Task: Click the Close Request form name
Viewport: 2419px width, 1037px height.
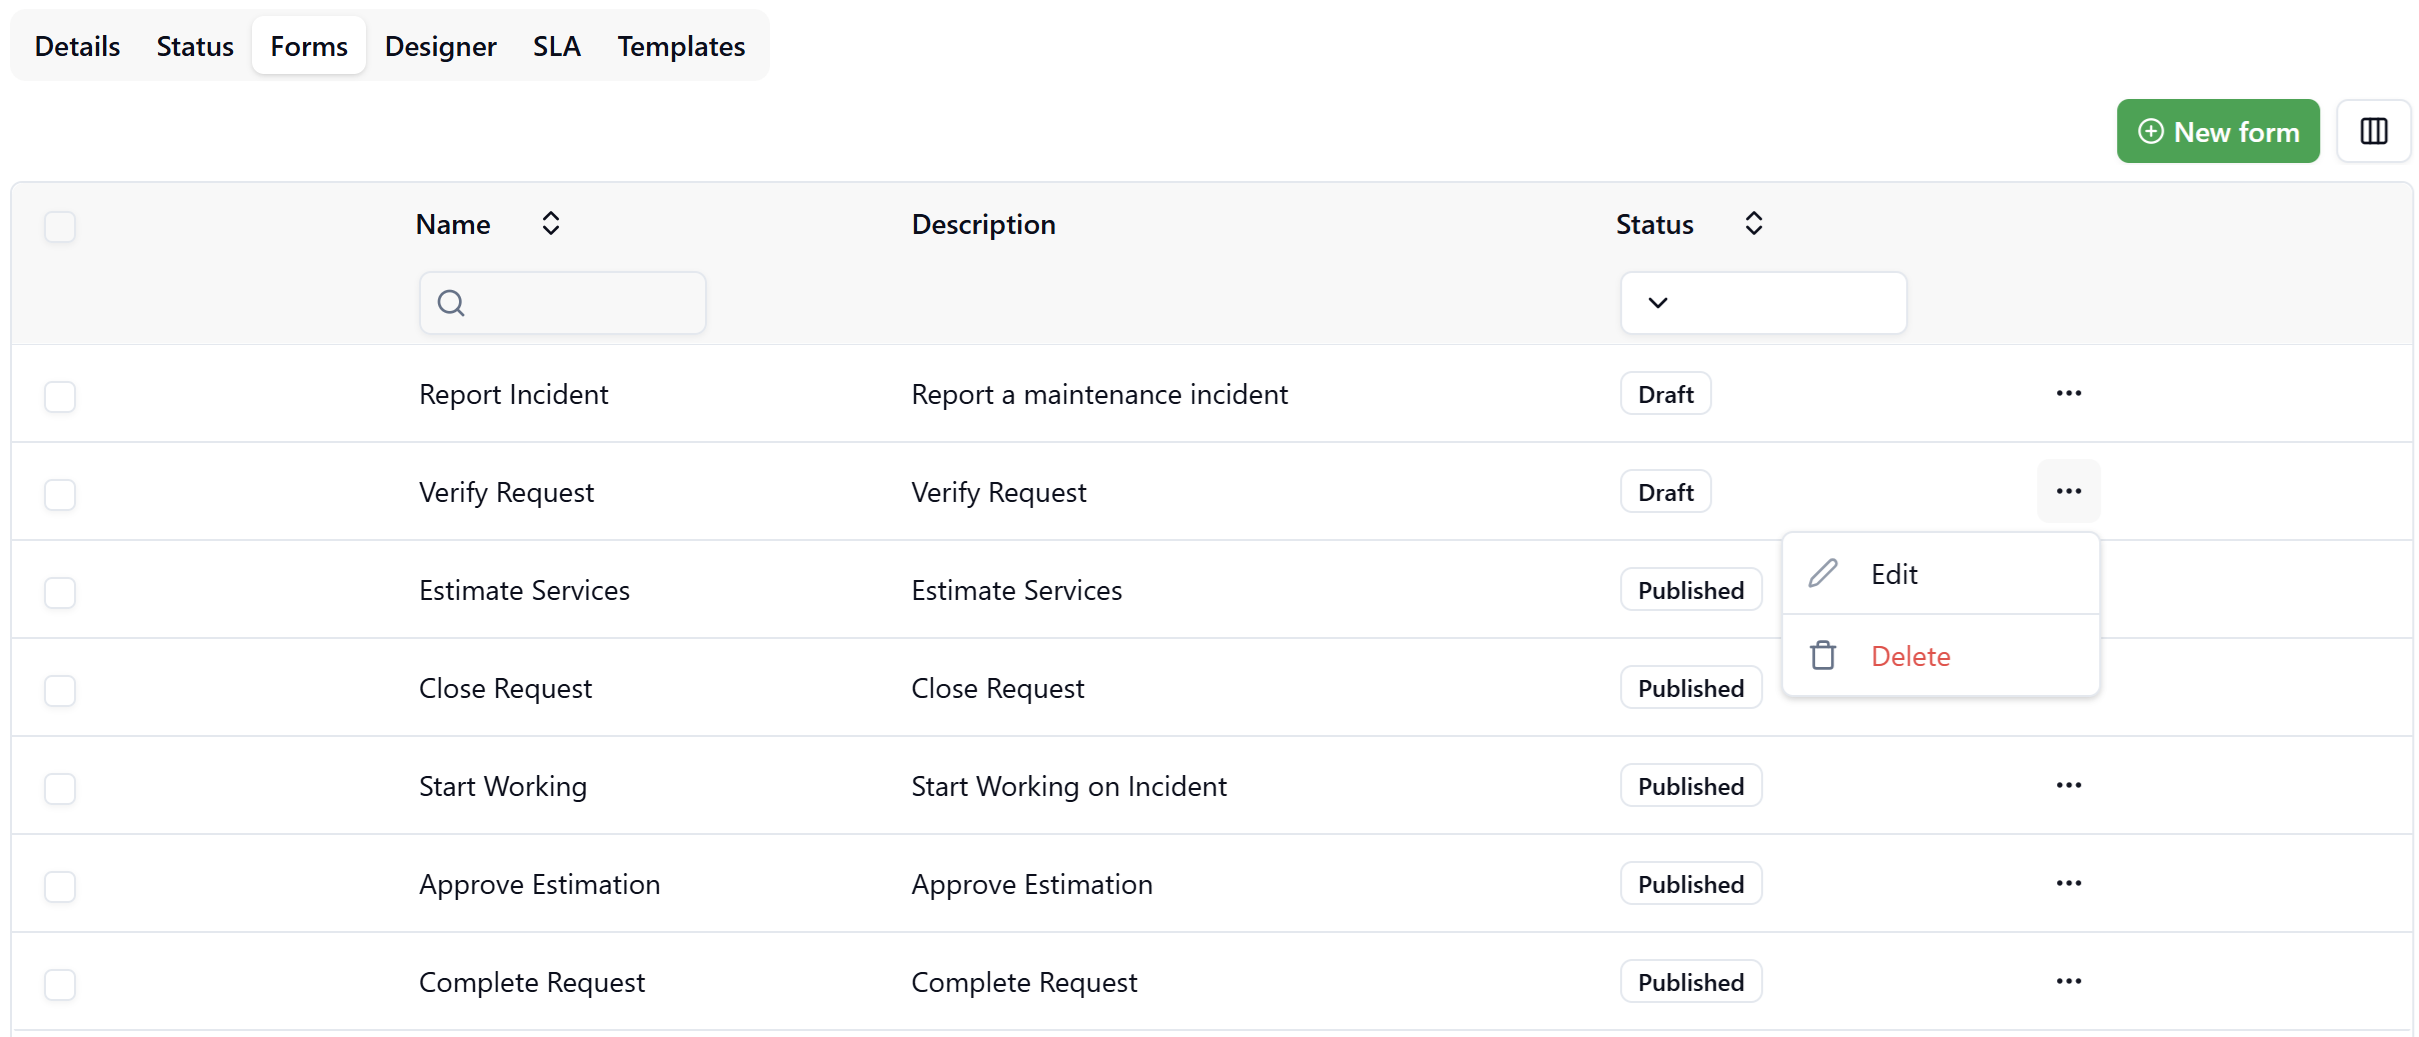Action: (505, 688)
